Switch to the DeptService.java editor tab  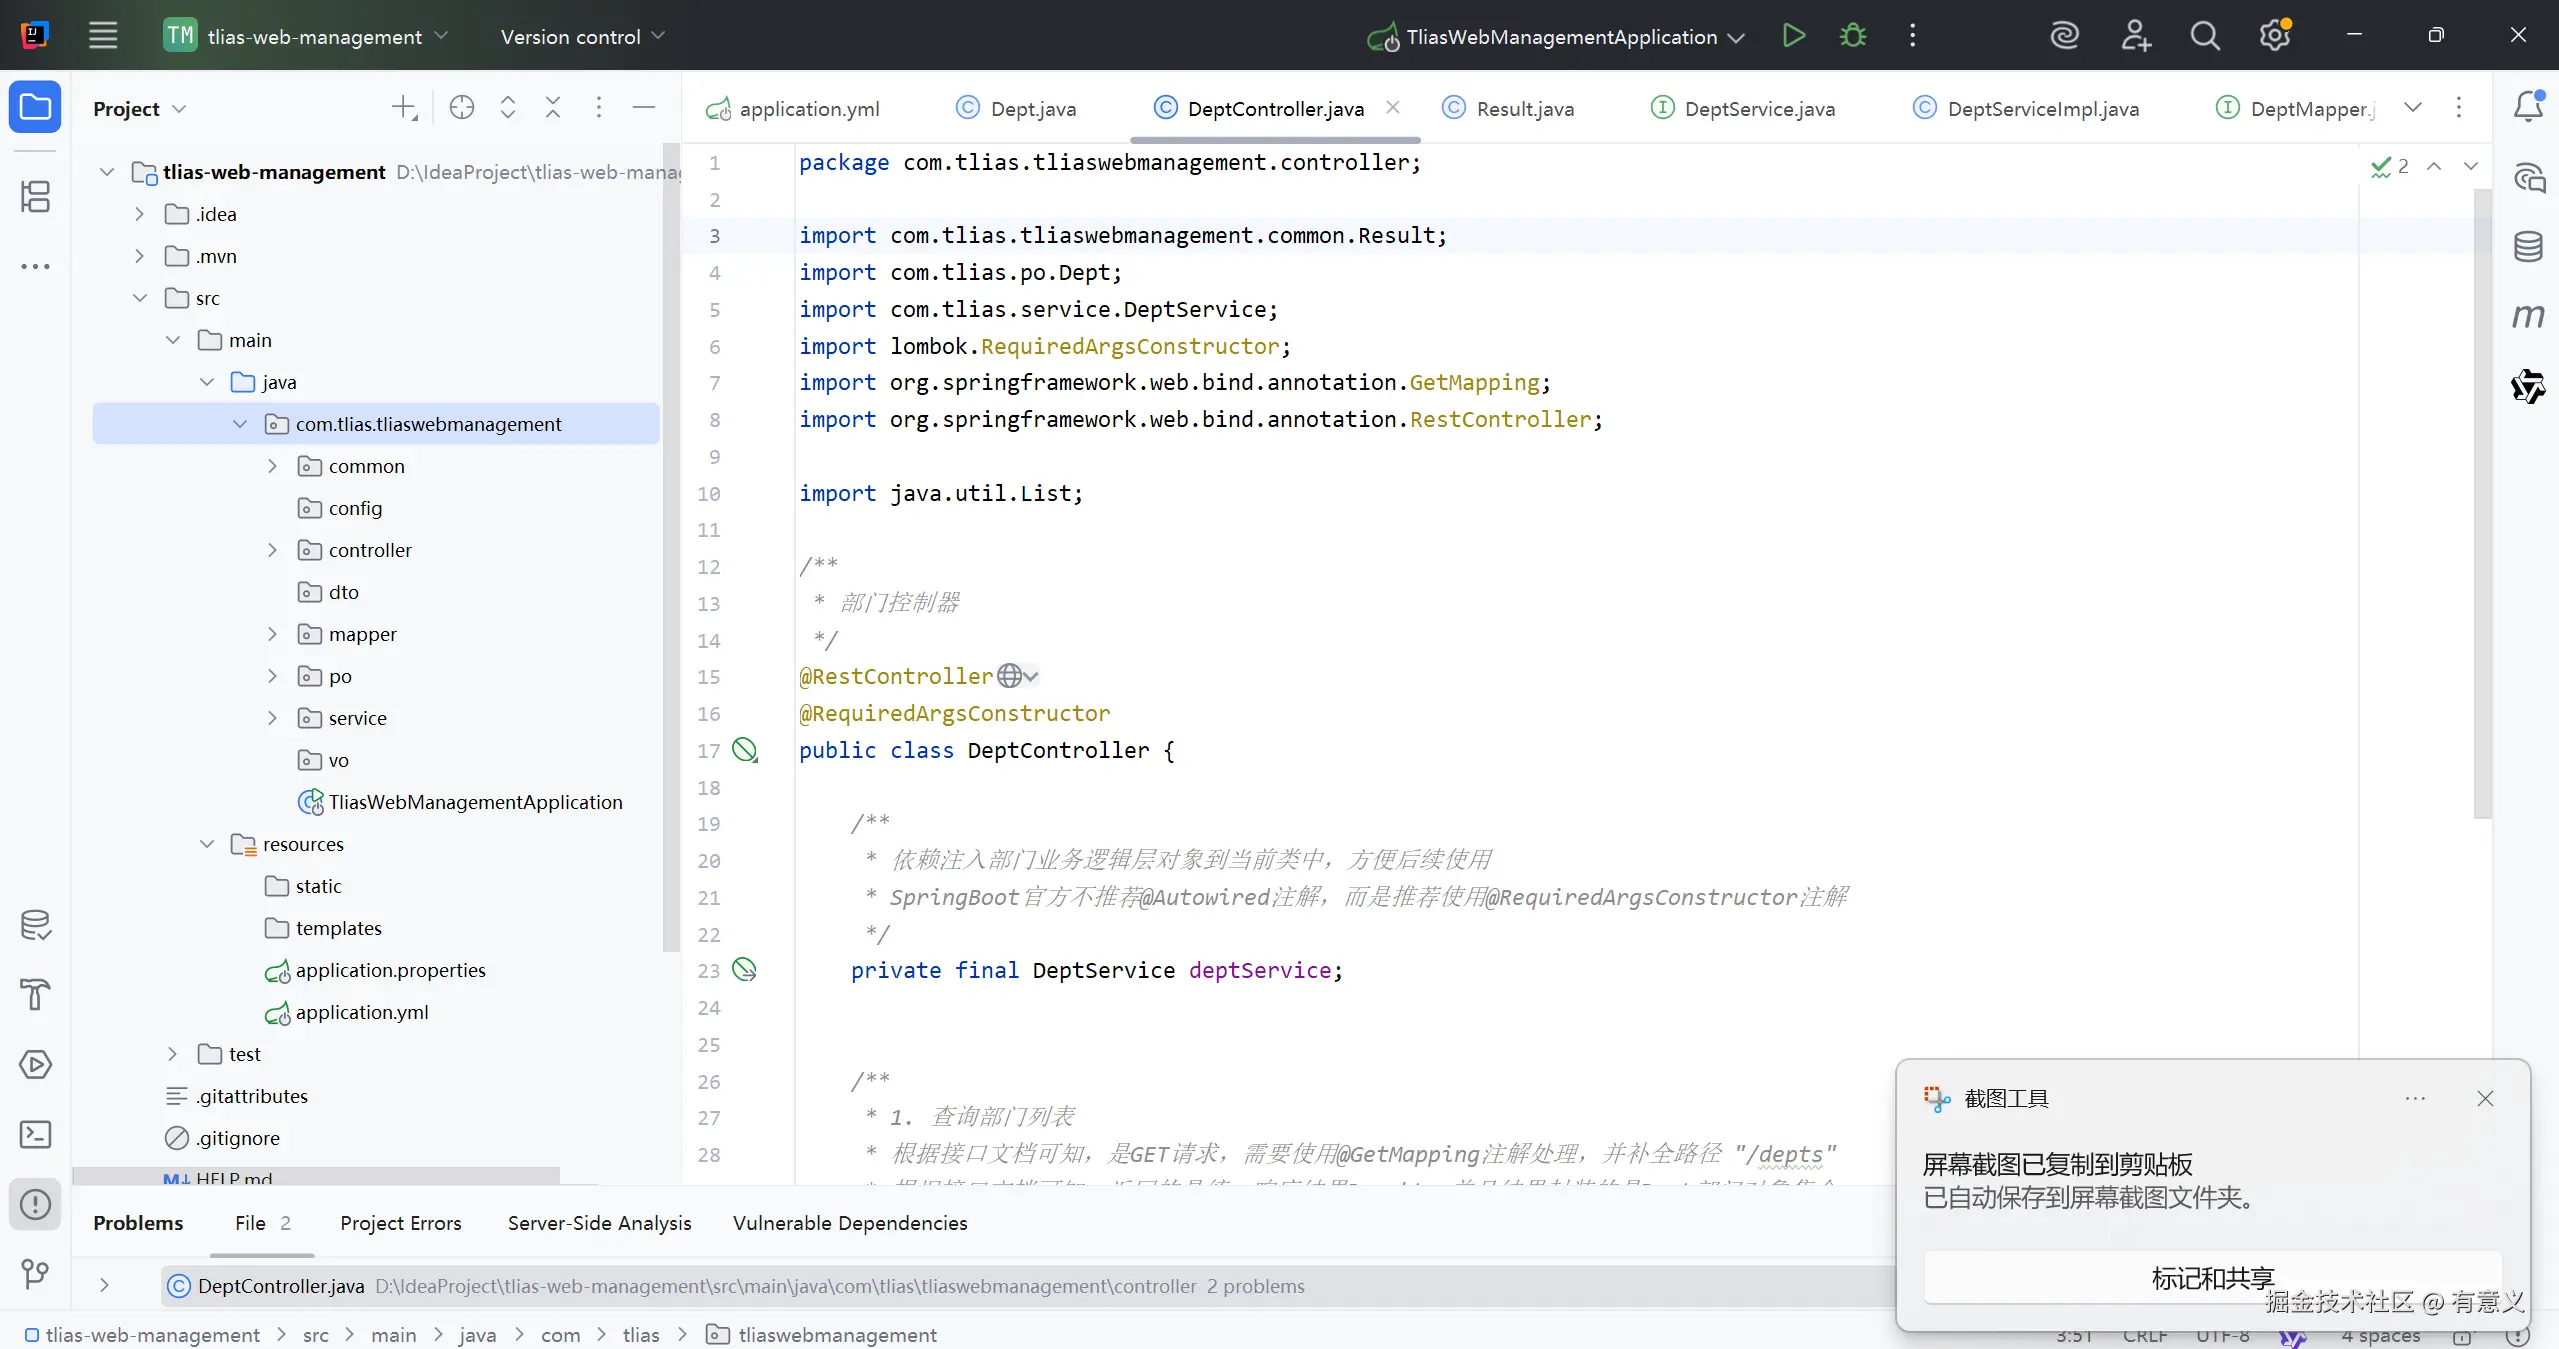click(x=1758, y=108)
